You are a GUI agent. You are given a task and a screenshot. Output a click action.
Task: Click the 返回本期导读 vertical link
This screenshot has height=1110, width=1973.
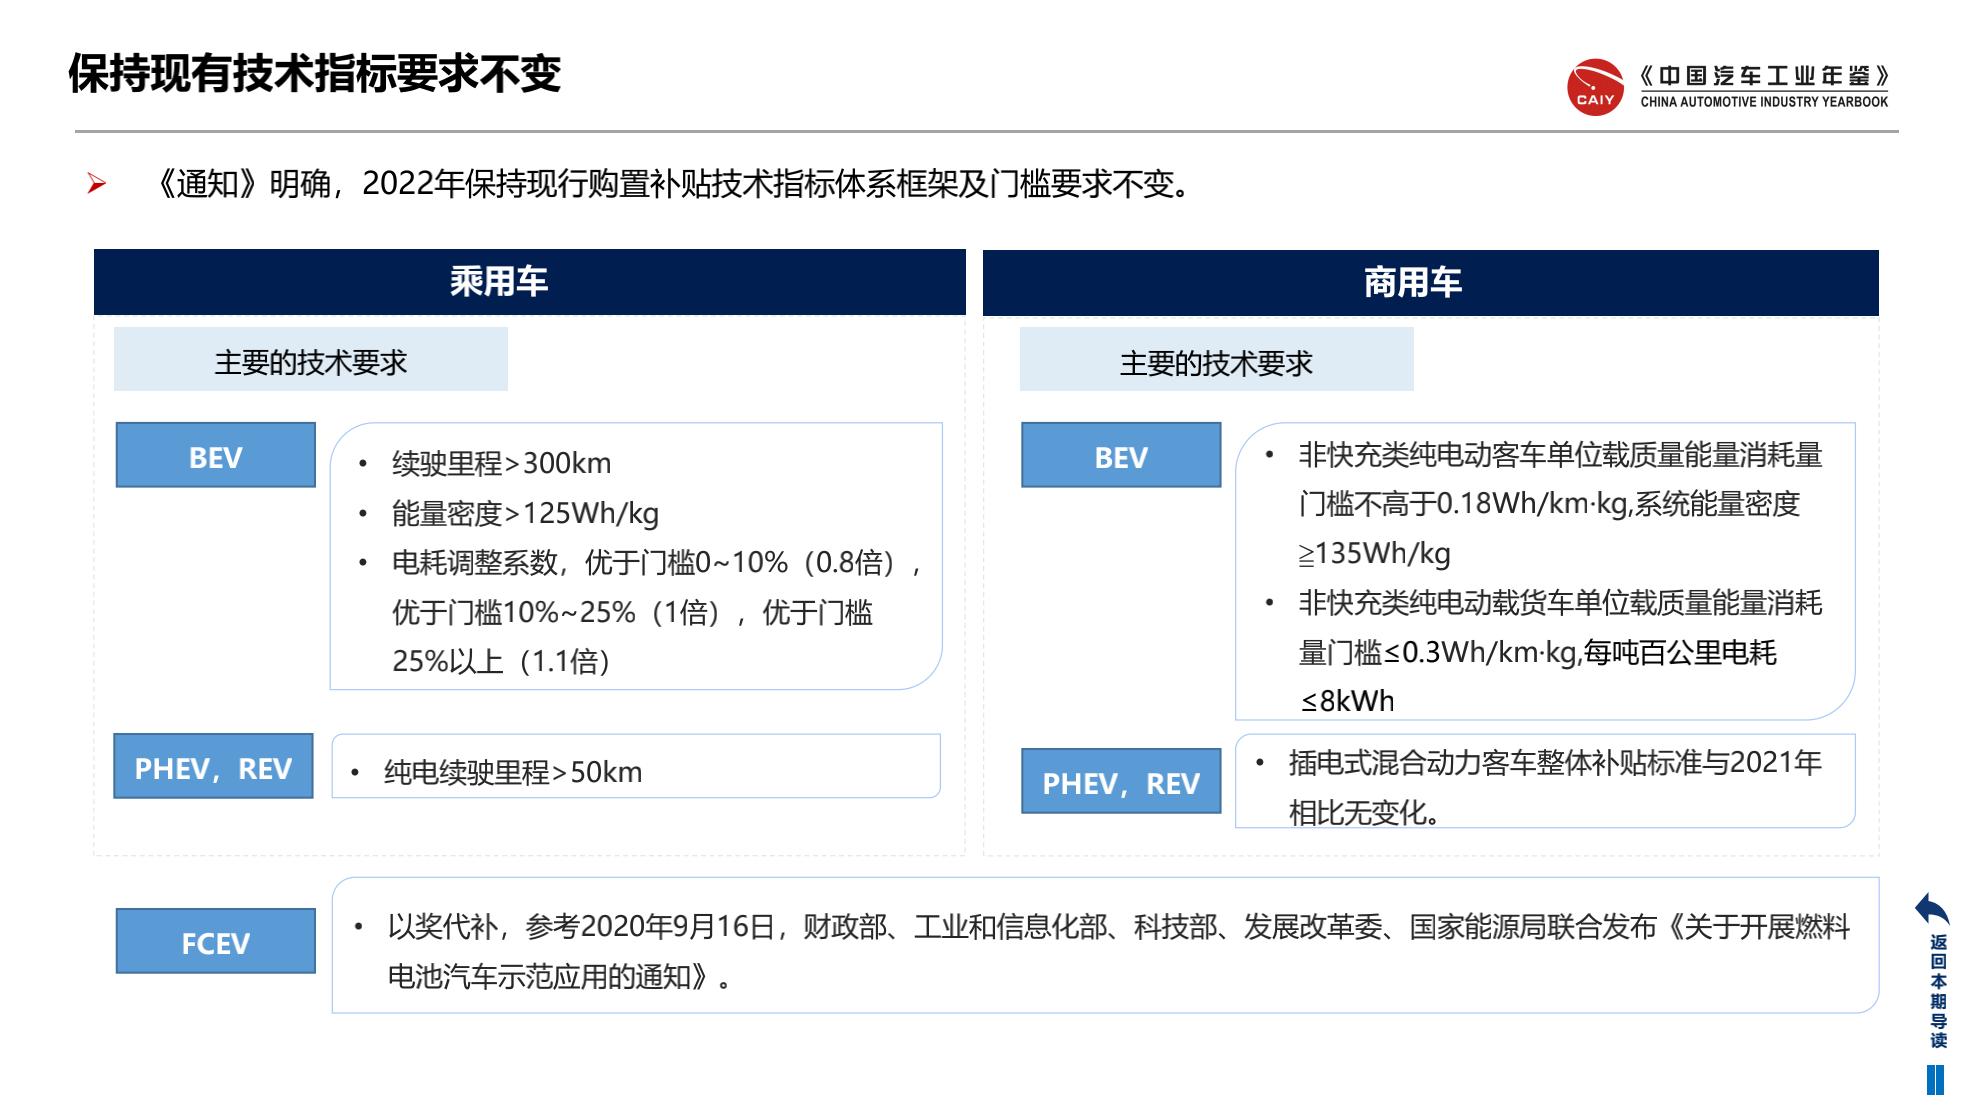(1938, 991)
